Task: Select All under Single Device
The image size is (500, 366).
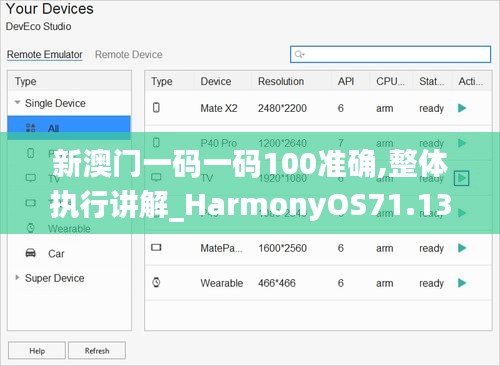Action: (69, 128)
